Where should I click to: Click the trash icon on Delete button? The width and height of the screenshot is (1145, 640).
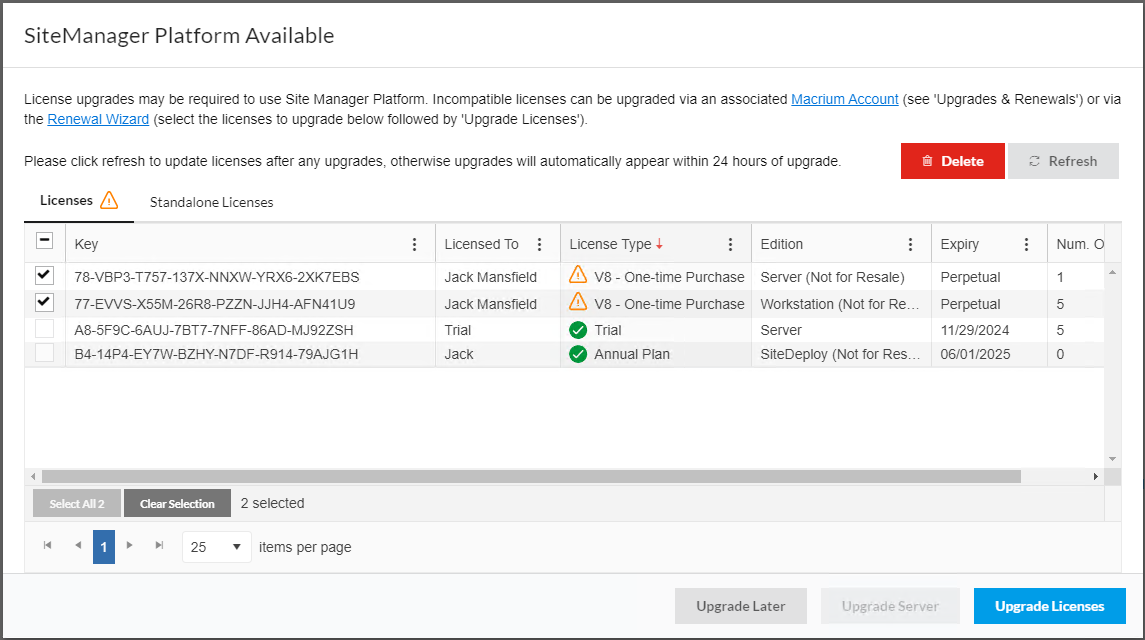[x=926, y=161]
